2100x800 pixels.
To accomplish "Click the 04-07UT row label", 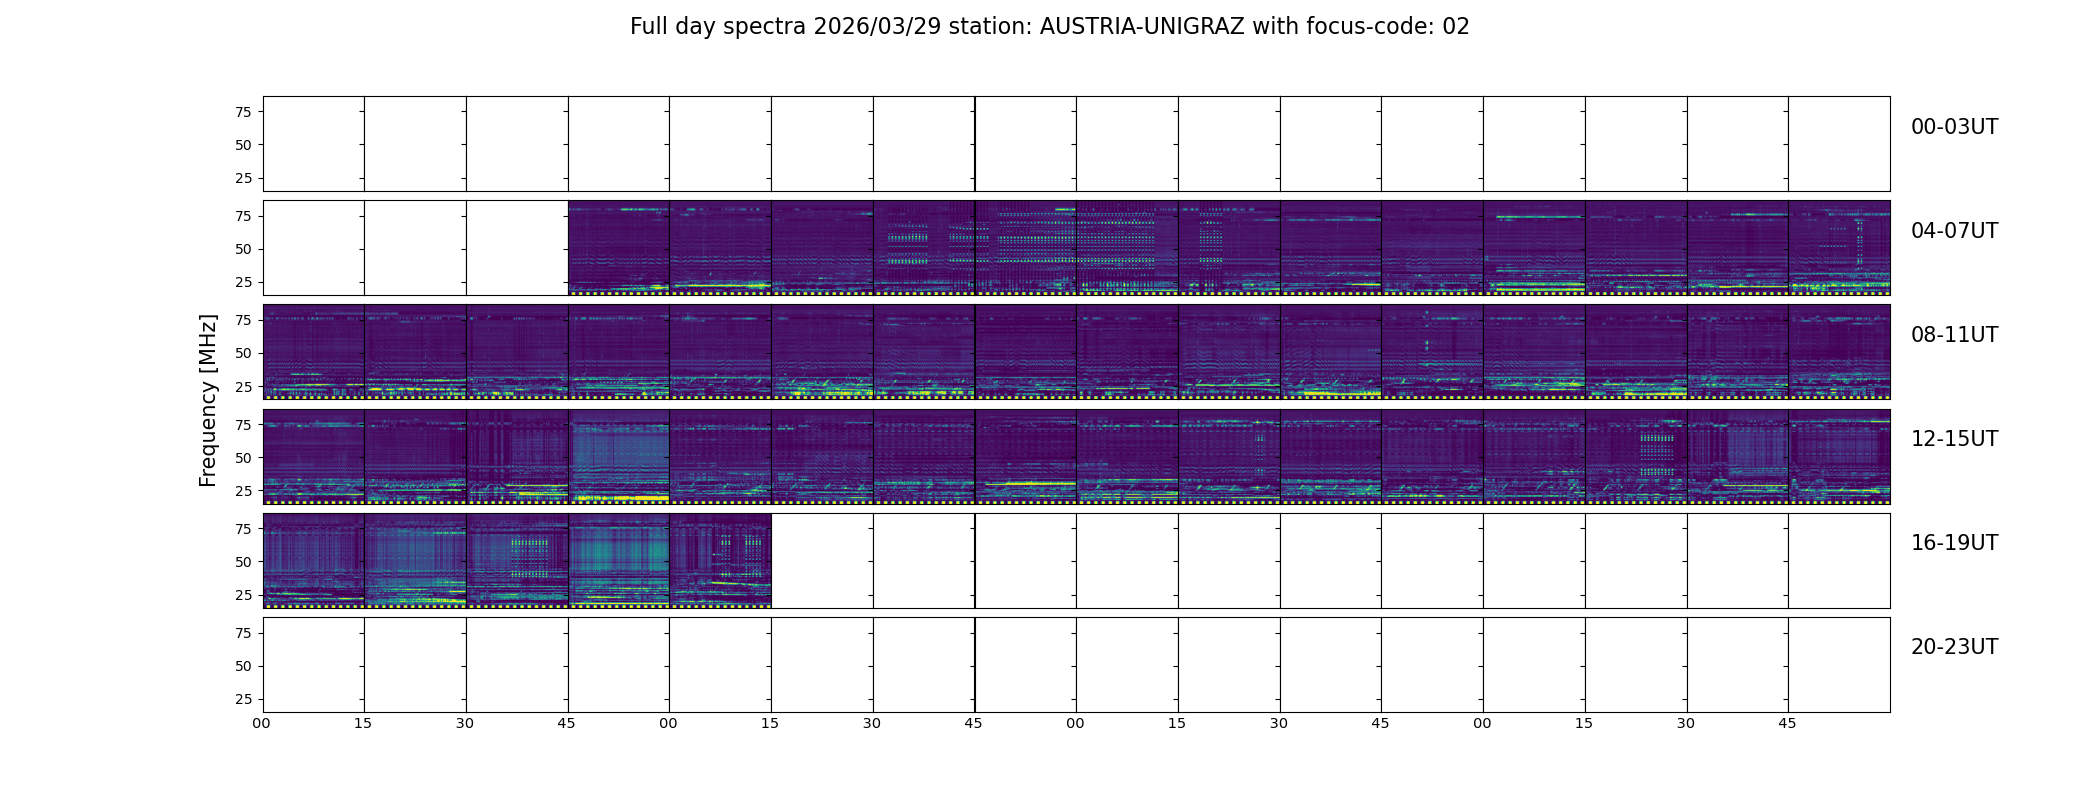I will [x=1954, y=231].
